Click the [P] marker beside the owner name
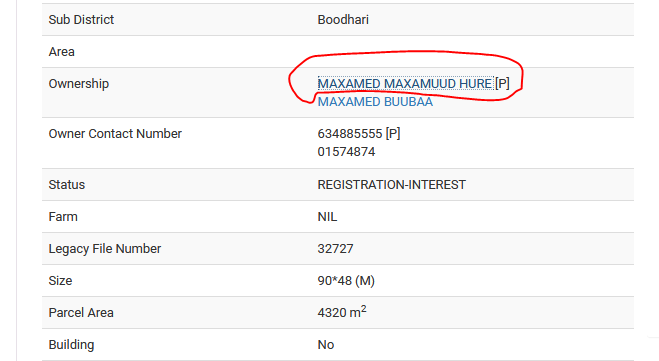This screenshot has width=659, height=361. point(502,84)
